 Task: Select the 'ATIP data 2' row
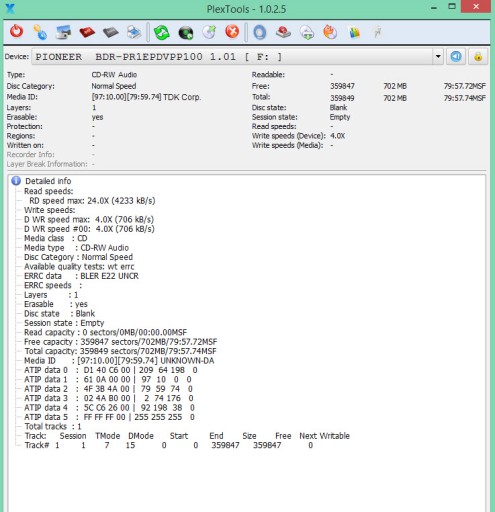[108, 389]
